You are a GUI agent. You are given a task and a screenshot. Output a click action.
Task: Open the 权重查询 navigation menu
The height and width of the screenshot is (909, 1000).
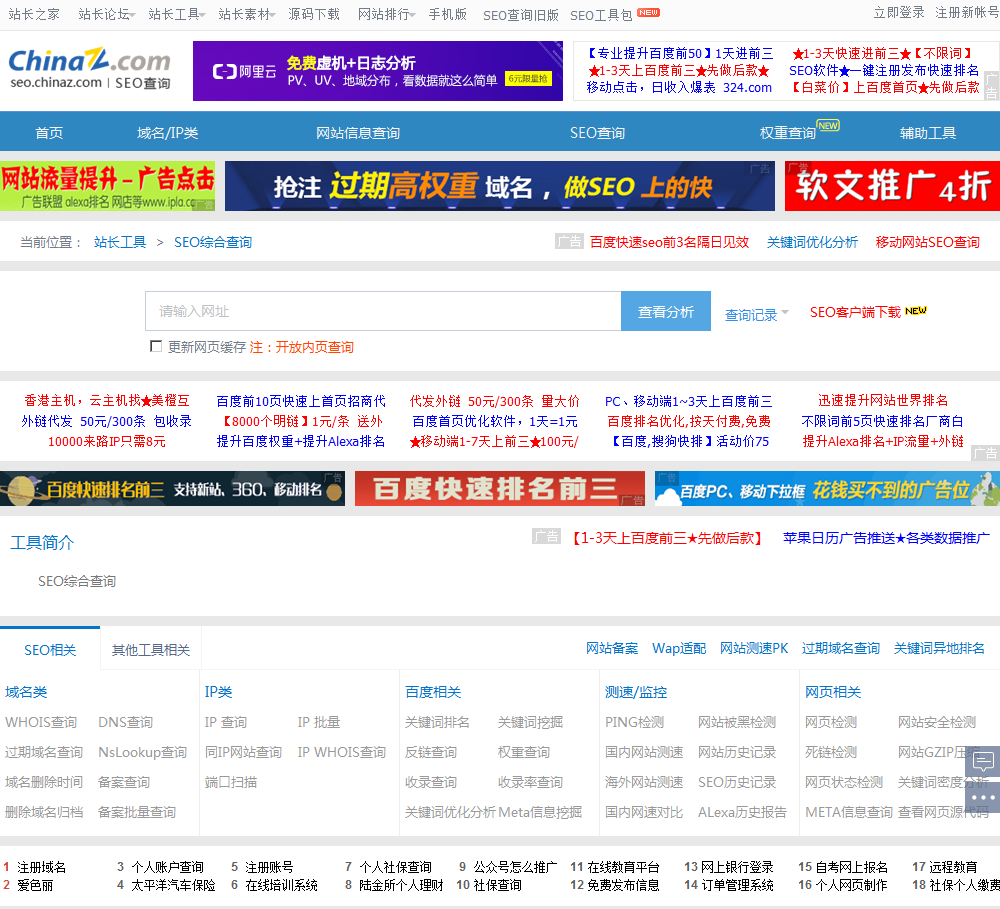click(788, 133)
